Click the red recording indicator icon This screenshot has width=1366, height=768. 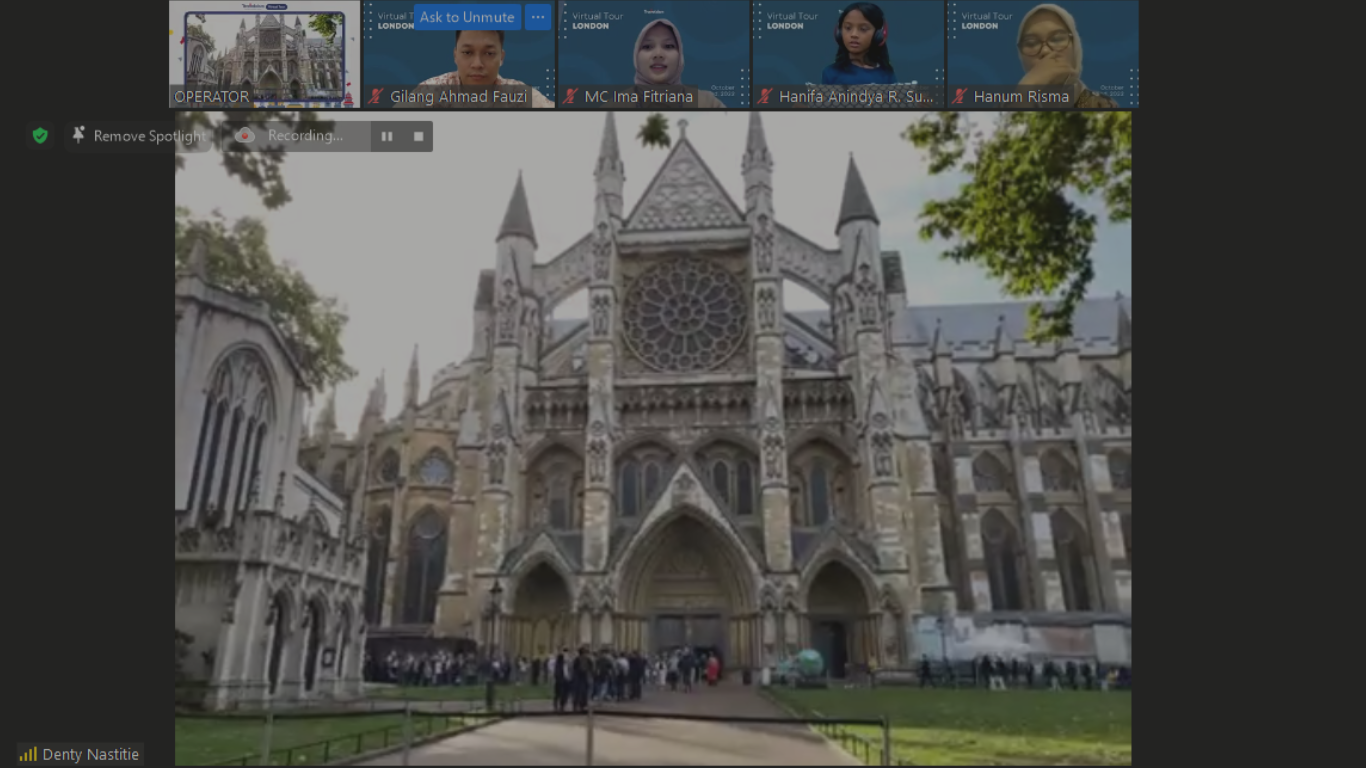(x=245, y=136)
